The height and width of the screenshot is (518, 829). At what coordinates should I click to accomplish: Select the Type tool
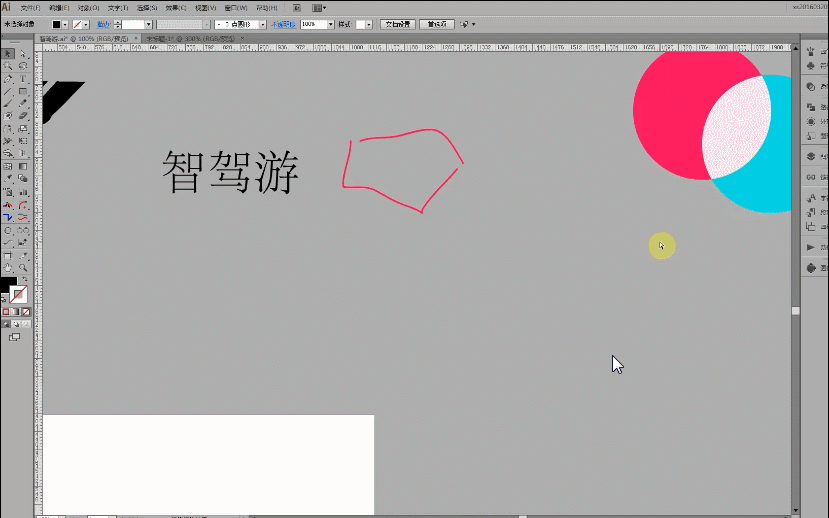click(23, 79)
